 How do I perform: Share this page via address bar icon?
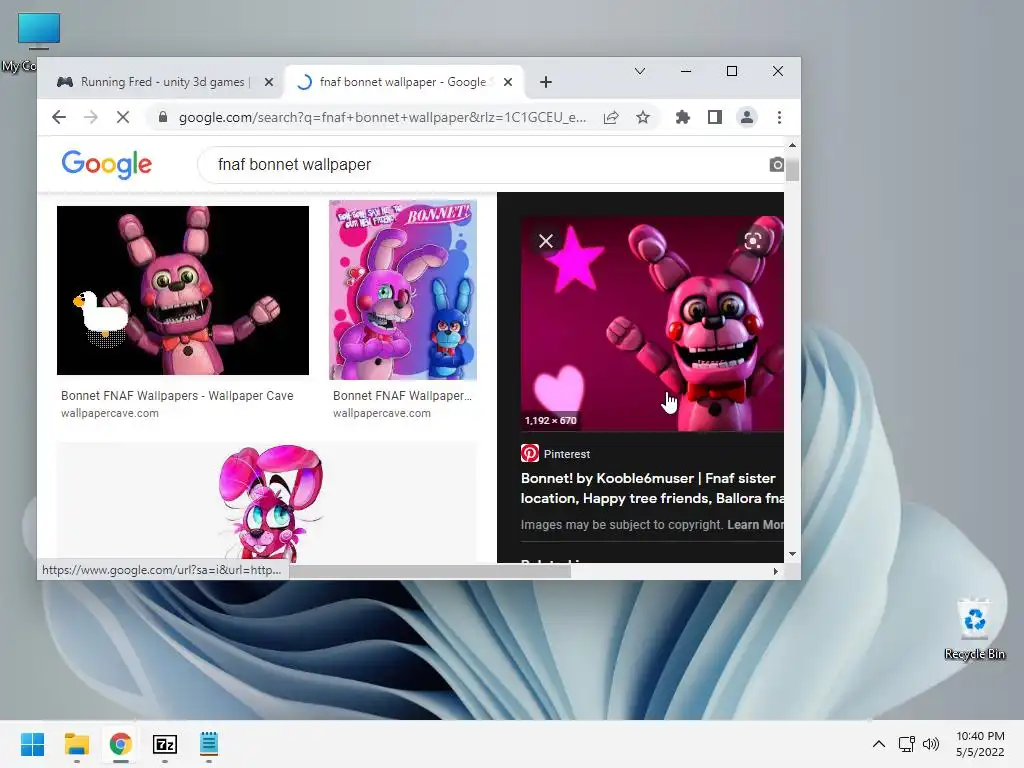click(x=611, y=118)
